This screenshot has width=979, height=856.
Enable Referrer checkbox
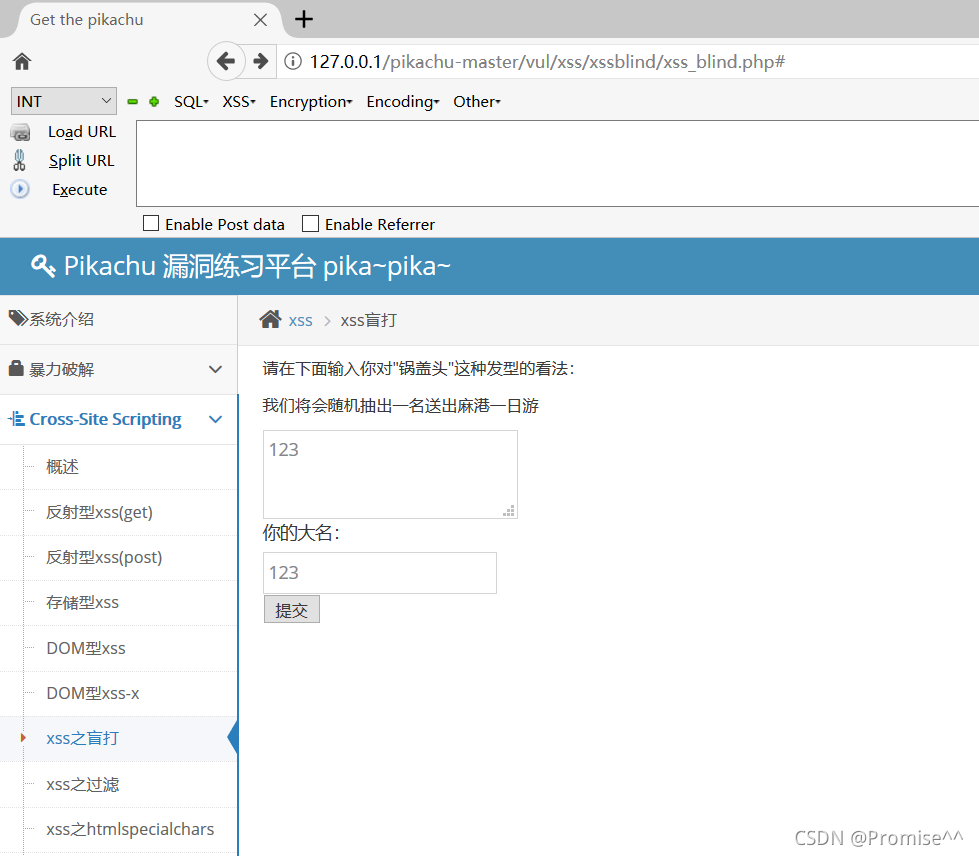point(310,224)
